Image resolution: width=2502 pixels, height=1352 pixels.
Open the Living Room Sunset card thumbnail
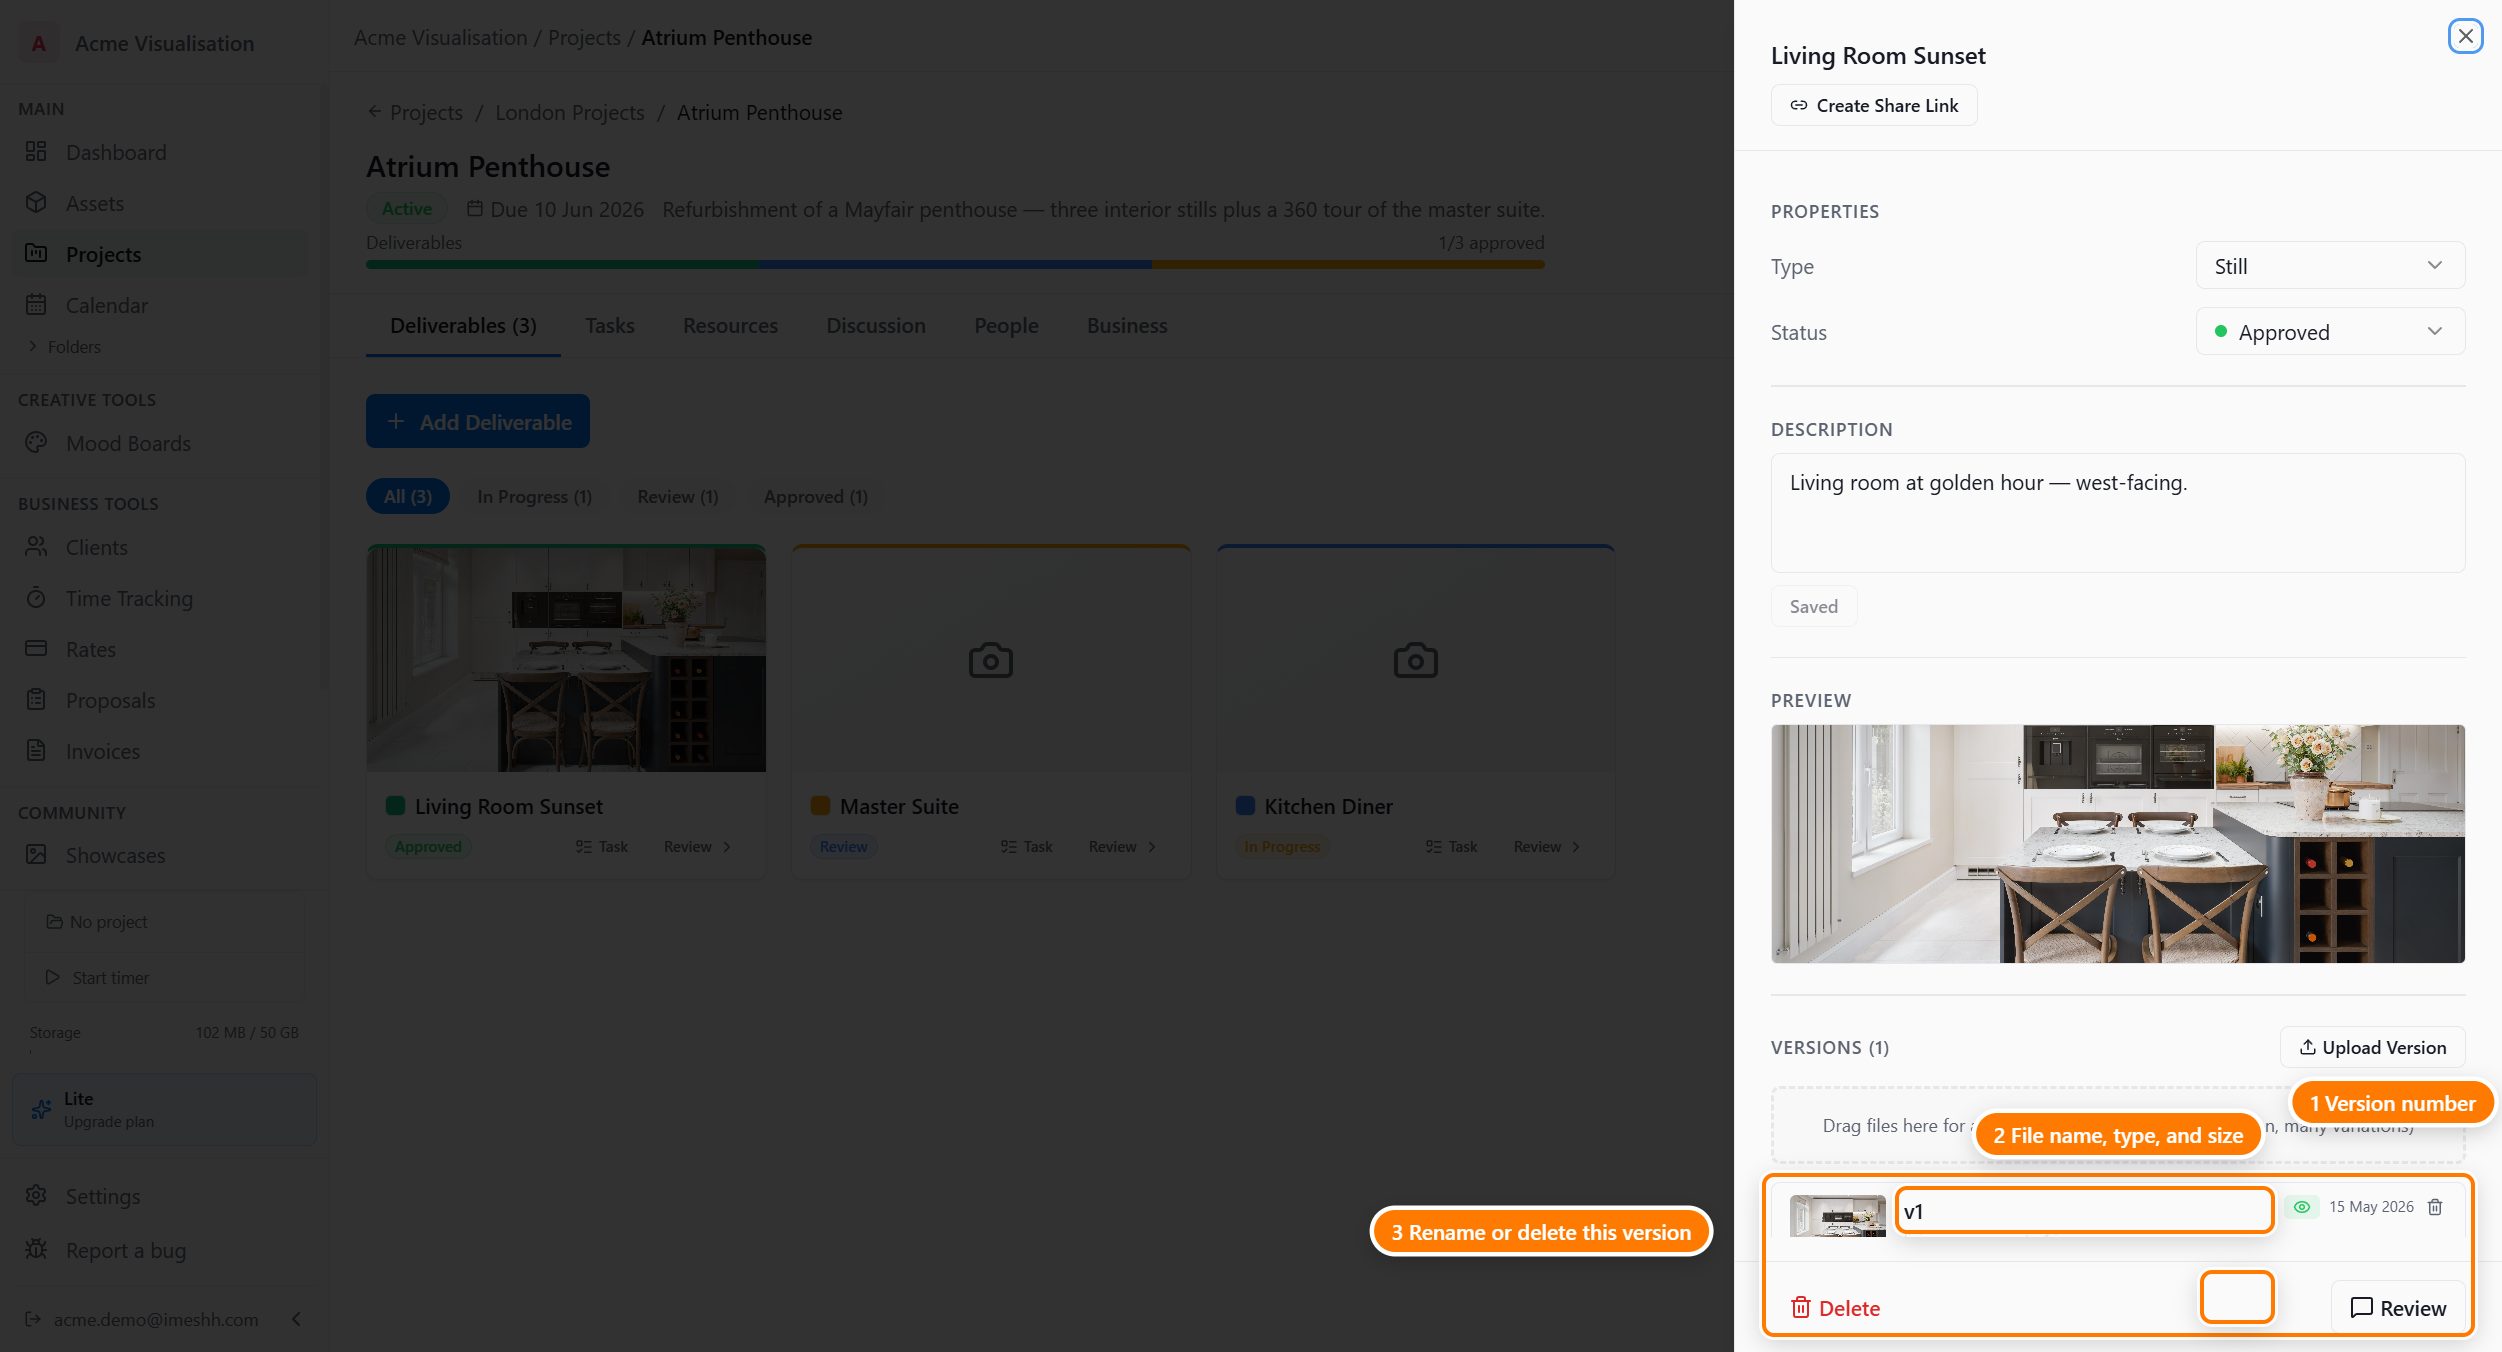(566, 659)
